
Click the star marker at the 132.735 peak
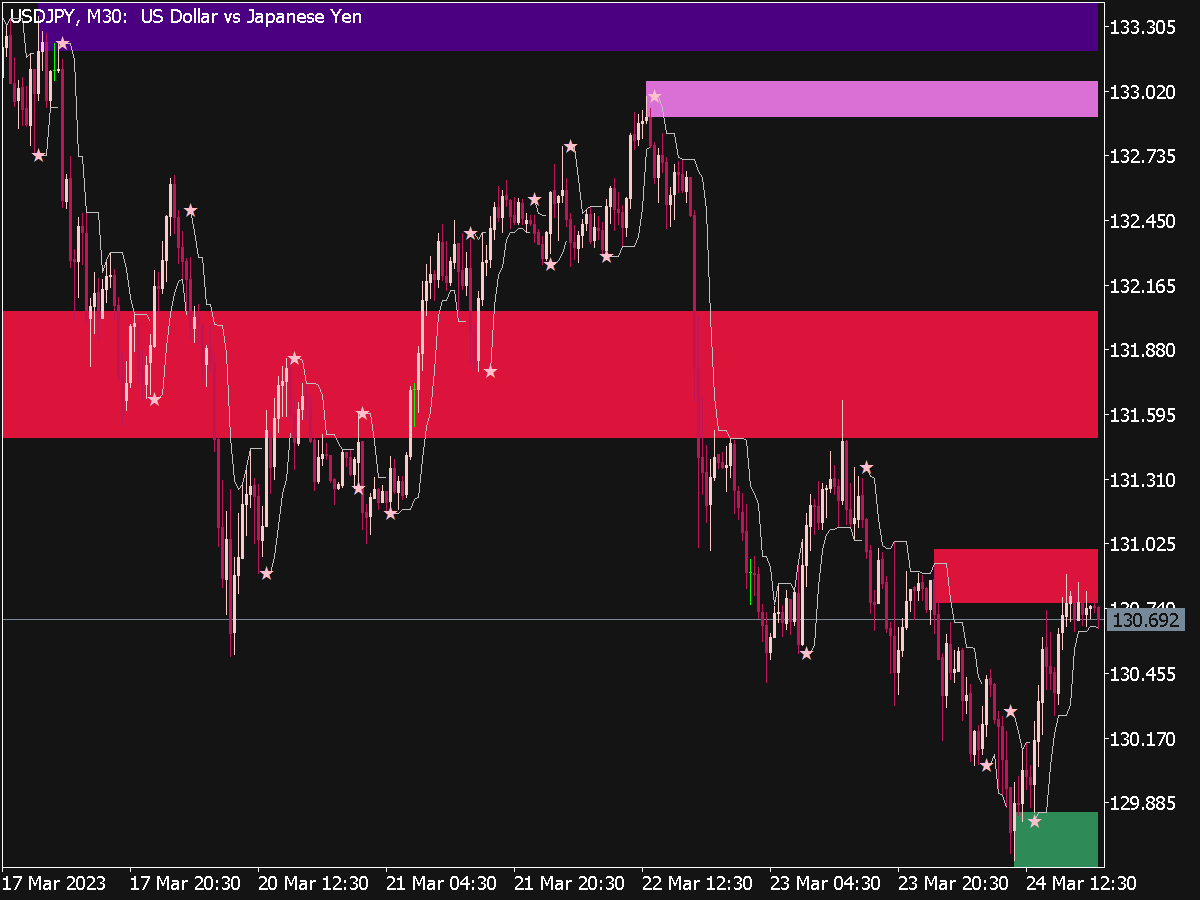571,147
